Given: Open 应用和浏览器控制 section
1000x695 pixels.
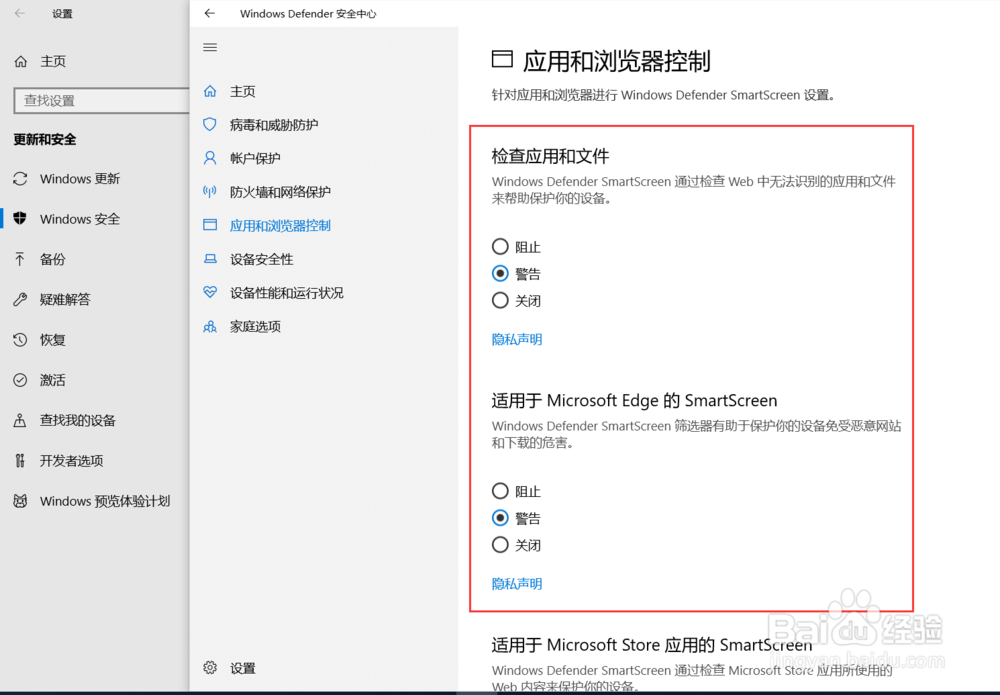Looking at the screenshot, I should pyautogui.click(x=281, y=225).
